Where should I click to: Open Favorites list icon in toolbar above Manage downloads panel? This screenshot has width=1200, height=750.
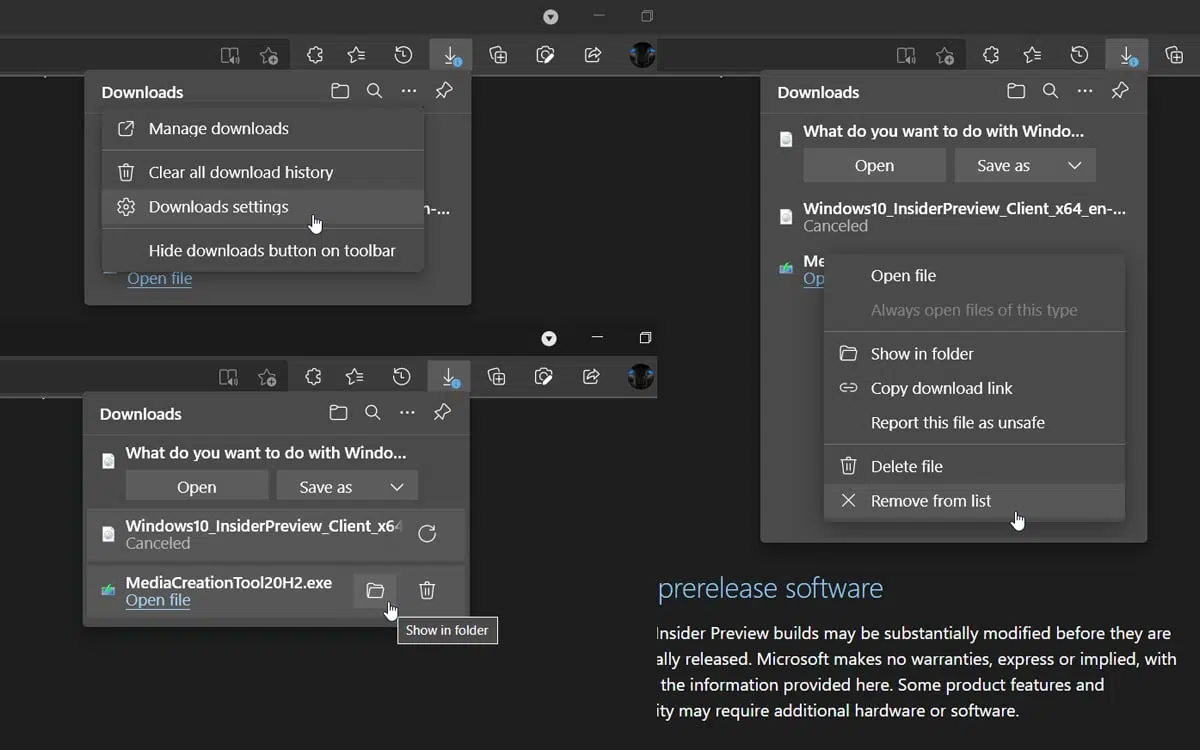(x=356, y=55)
